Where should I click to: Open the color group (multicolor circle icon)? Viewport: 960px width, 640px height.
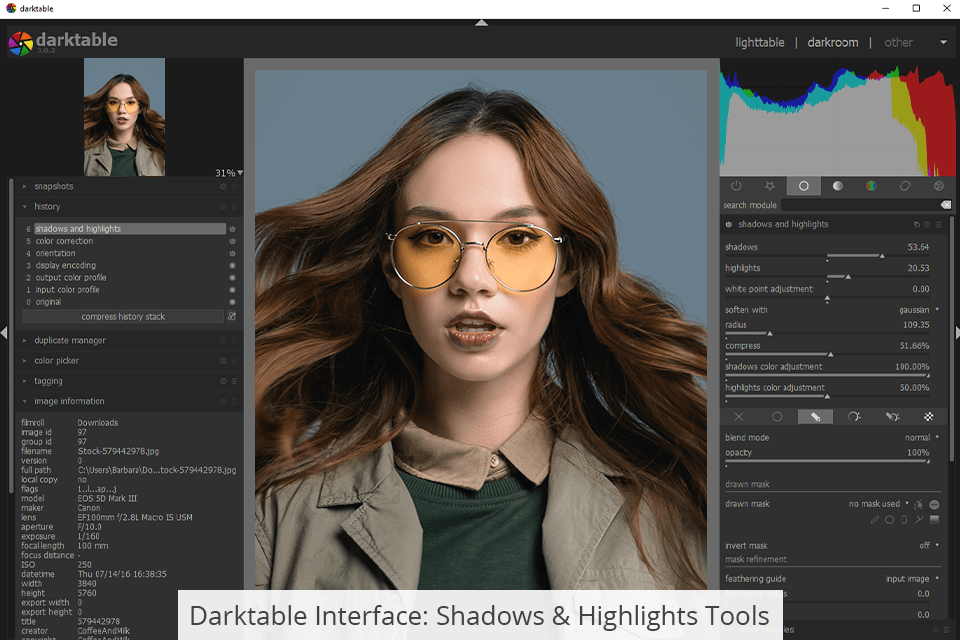pyautogui.click(x=871, y=186)
